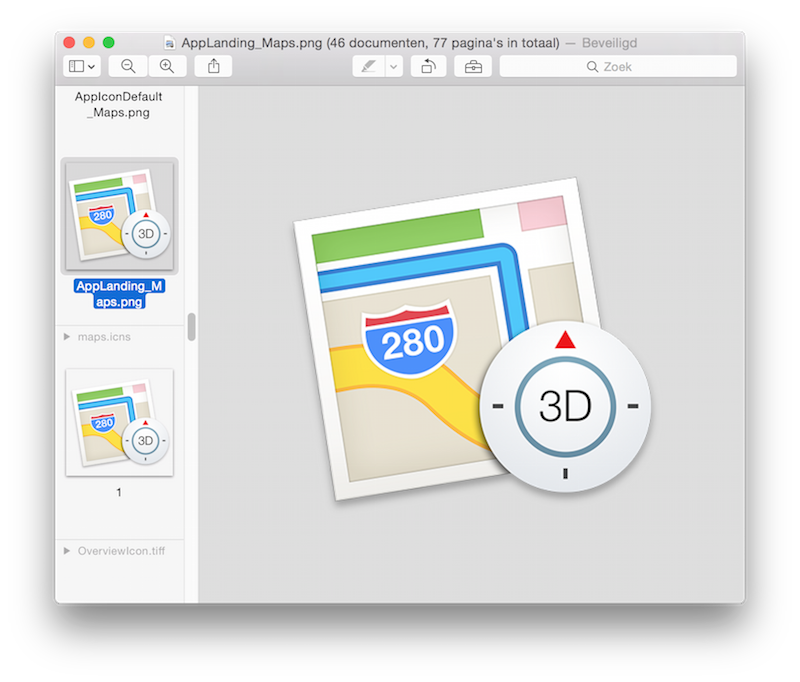The width and height of the screenshot is (800, 682).
Task: Focus the Zoek search field
Action: click(x=618, y=66)
